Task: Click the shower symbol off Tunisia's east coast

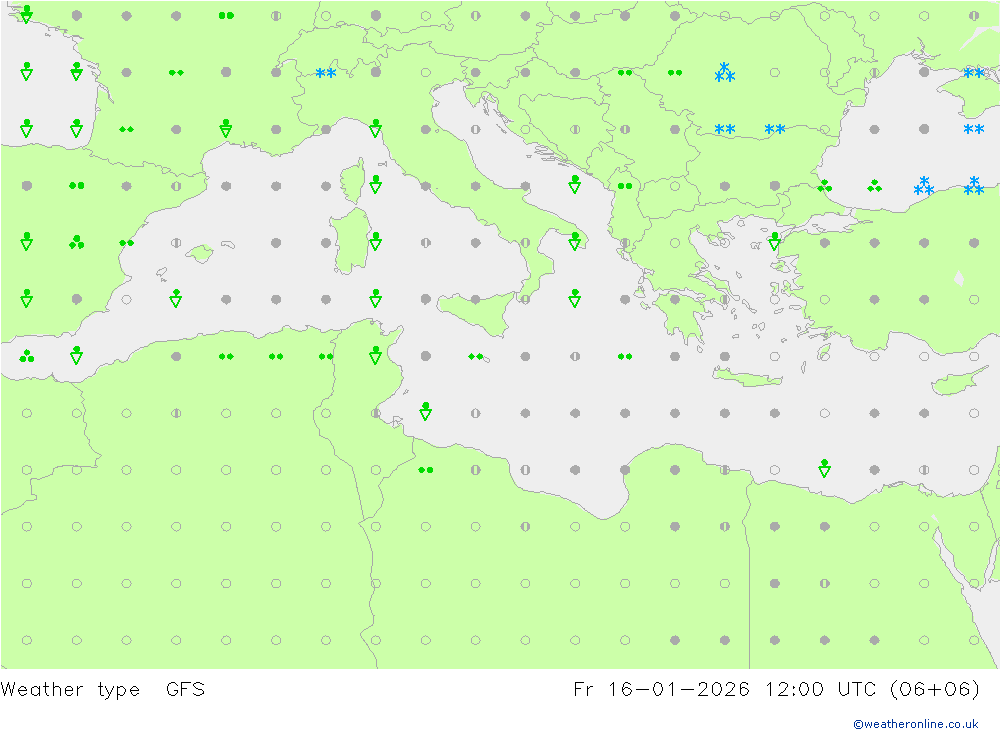Action: tap(425, 411)
